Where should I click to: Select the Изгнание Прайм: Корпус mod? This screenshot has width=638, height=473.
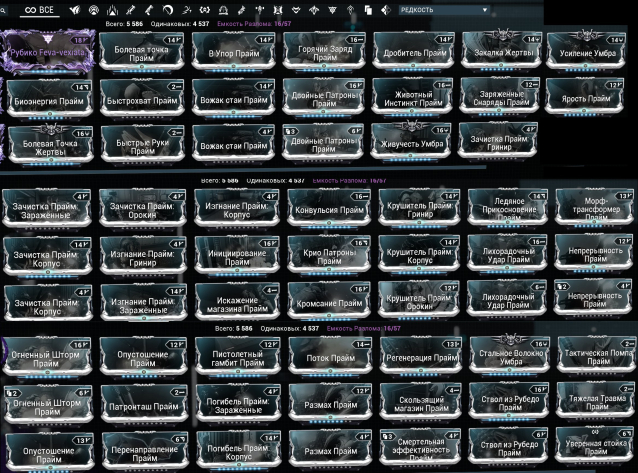pos(237,208)
